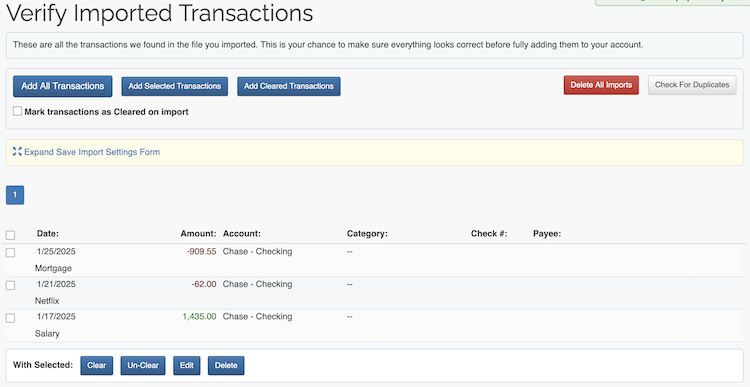Click the Salary description text
Image resolution: width=750 pixels, height=387 pixels.
pyautogui.click(x=47, y=334)
